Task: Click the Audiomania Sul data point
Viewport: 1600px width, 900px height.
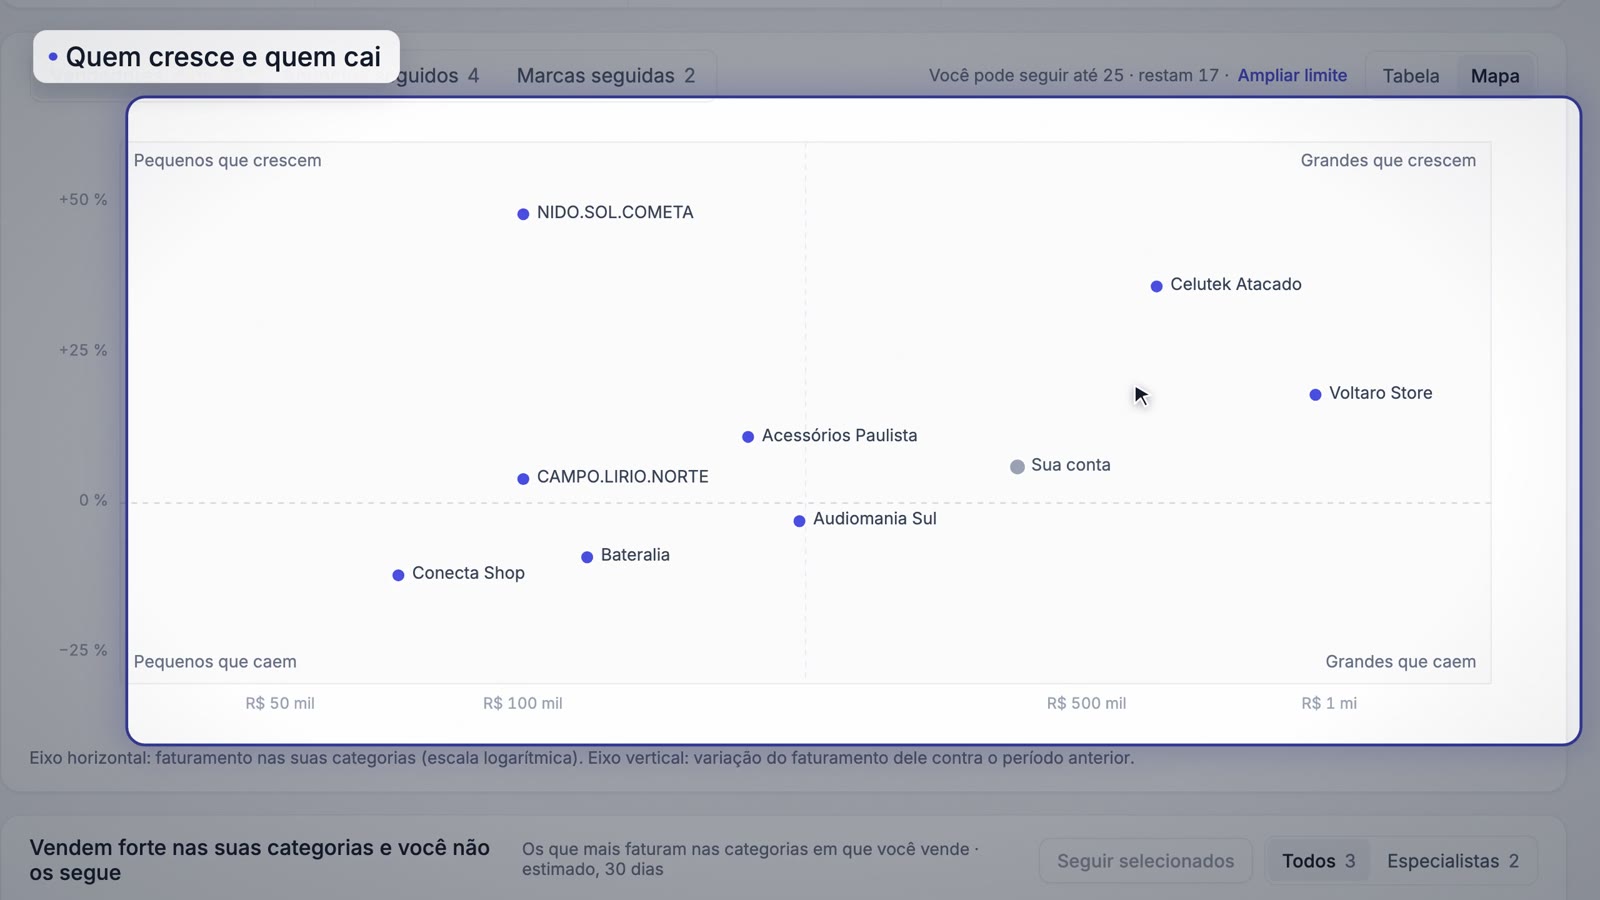Action: (799, 521)
